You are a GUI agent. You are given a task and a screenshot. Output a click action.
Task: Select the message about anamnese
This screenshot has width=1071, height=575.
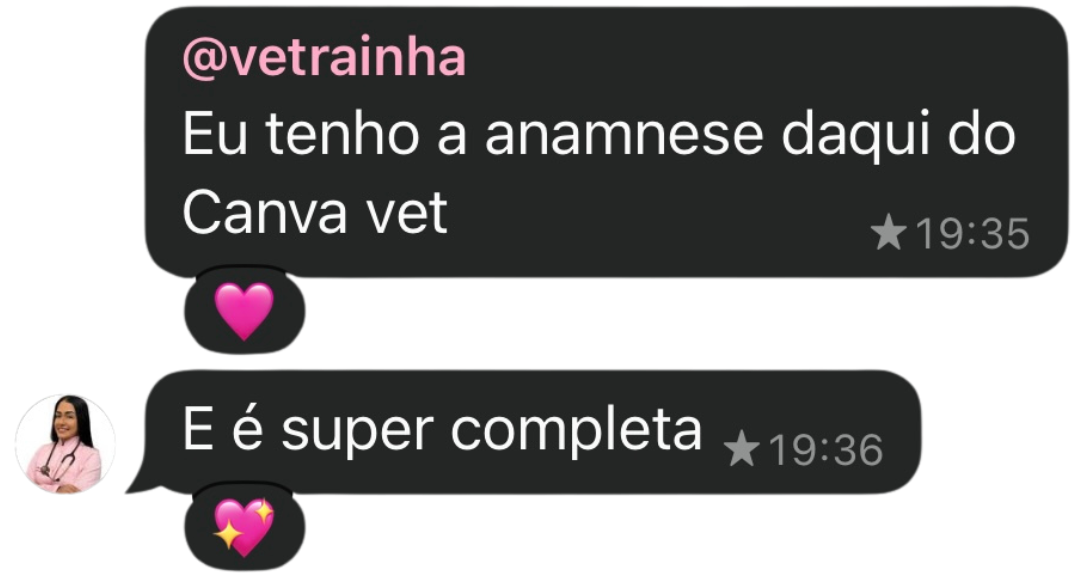[x=607, y=142]
